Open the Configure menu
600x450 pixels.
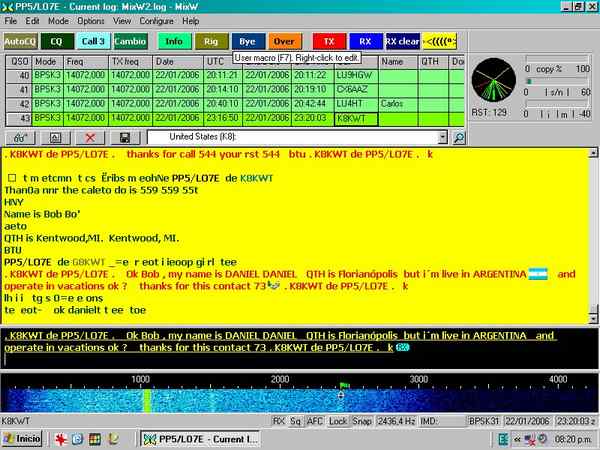pyautogui.click(x=156, y=21)
